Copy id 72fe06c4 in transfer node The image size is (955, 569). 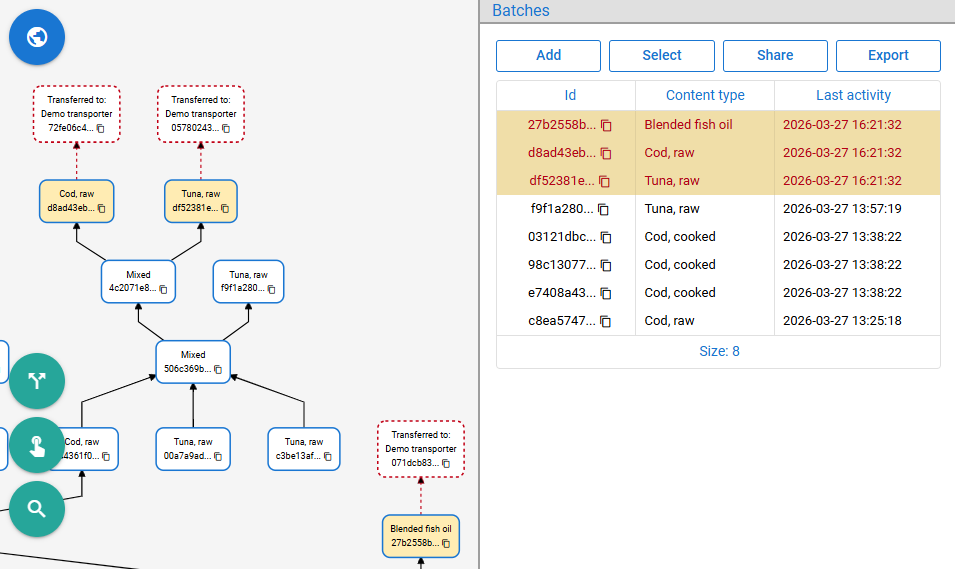[101, 129]
